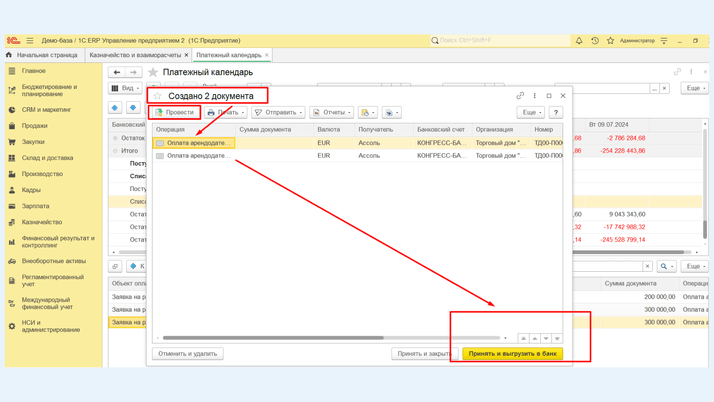Switch to Казначейство и взаиморасчеты tab
Screen dimensions: 714x402
click(135, 55)
